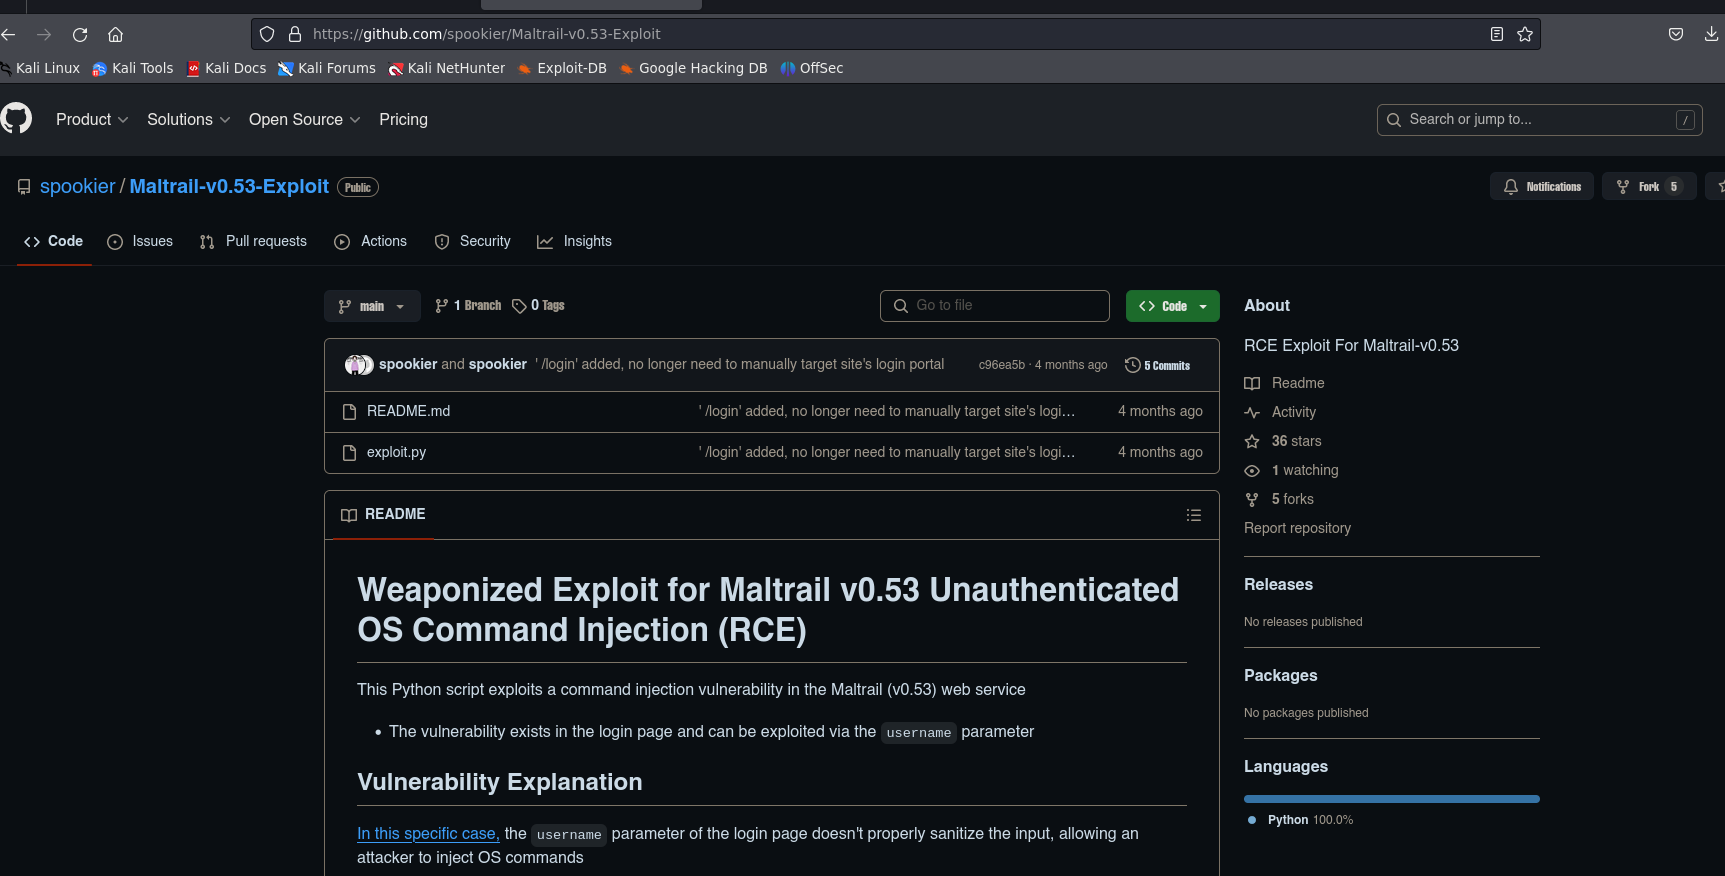
Task: Open the Insights tab
Action: 574,241
